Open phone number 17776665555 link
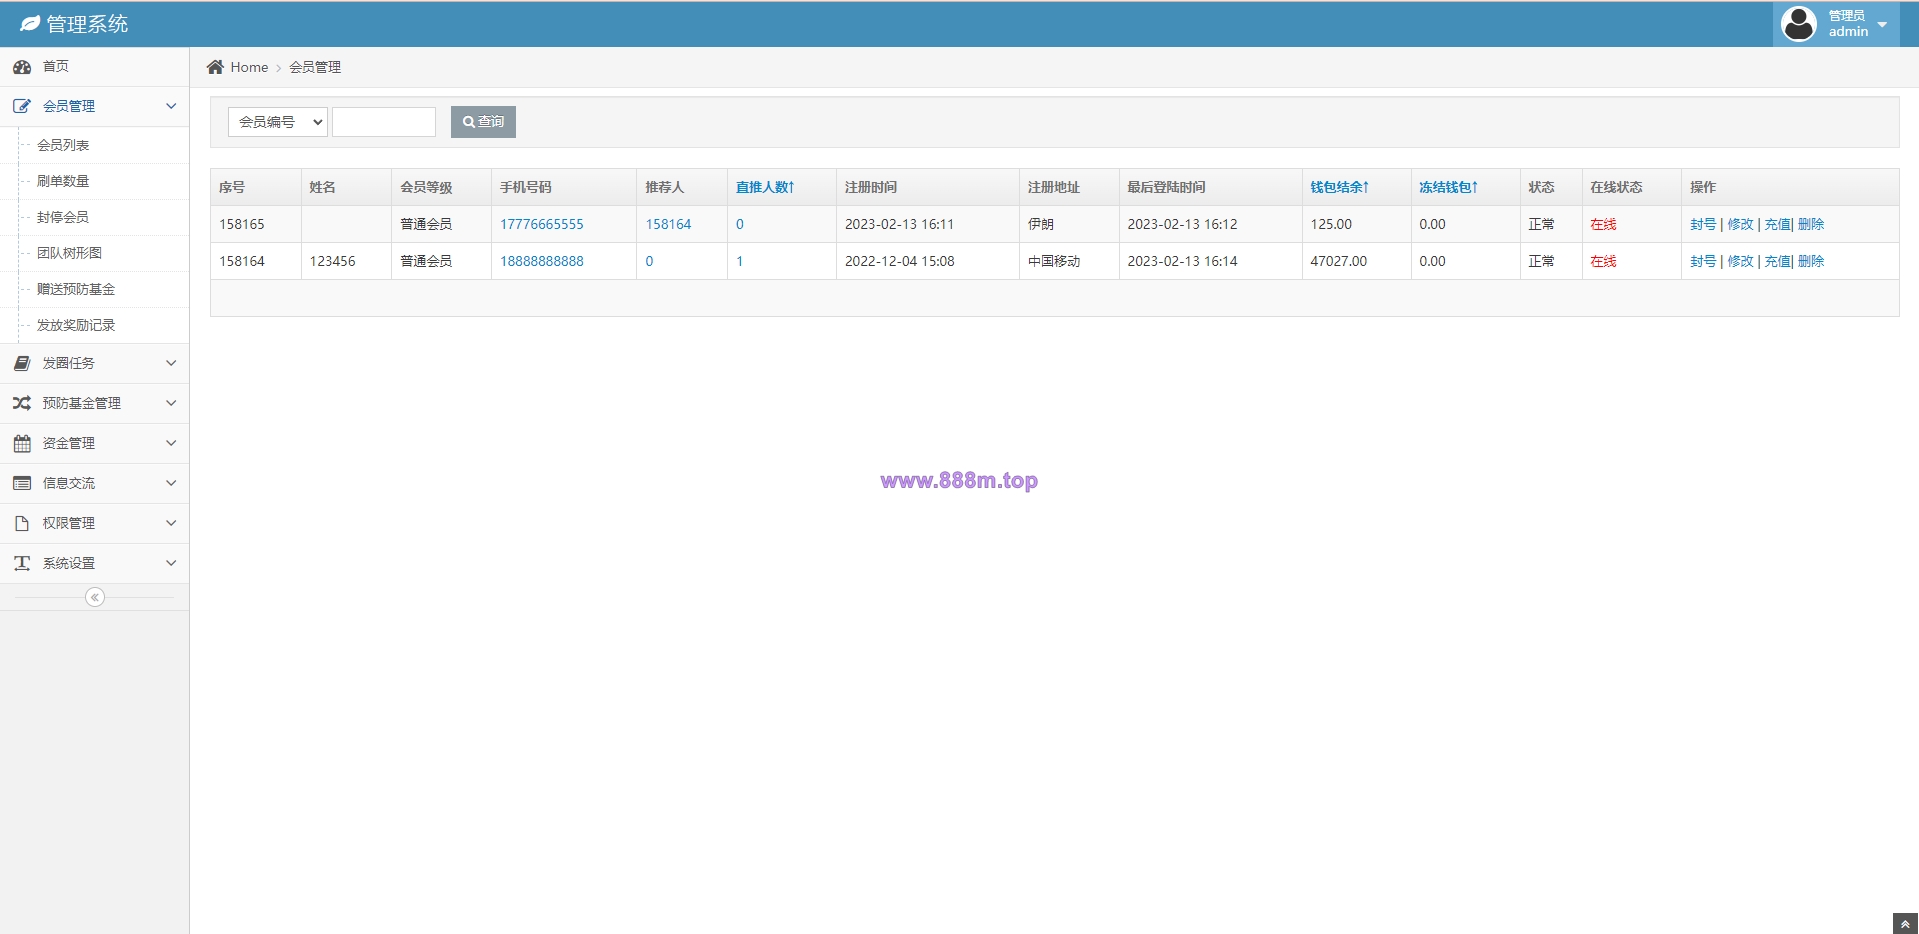 click(x=542, y=224)
